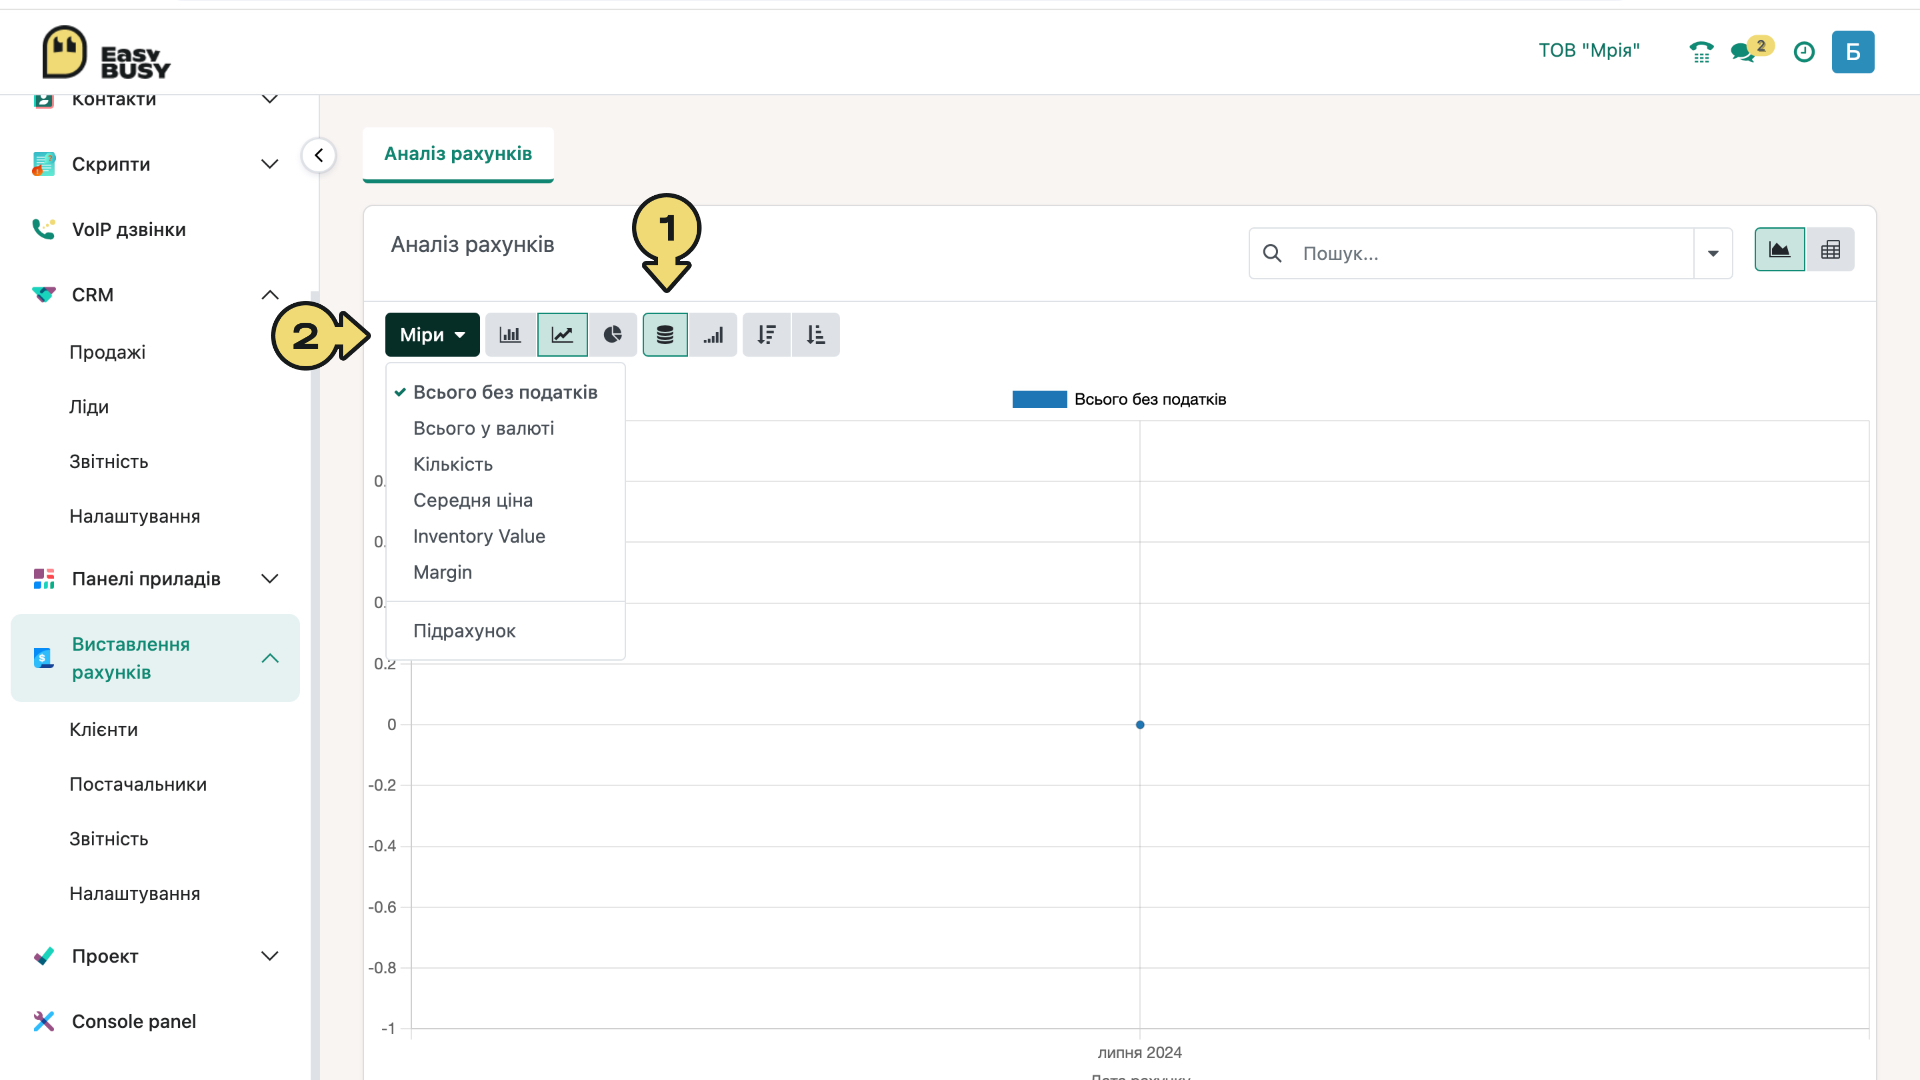Click the blue legend color swatch

coord(1039,400)
